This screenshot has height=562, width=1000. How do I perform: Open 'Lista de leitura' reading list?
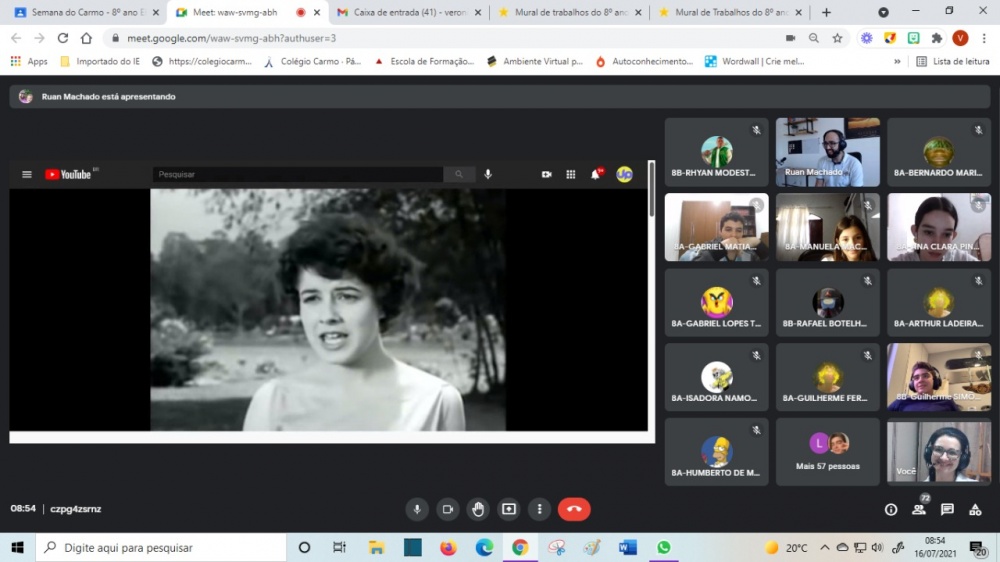[953, 61]
